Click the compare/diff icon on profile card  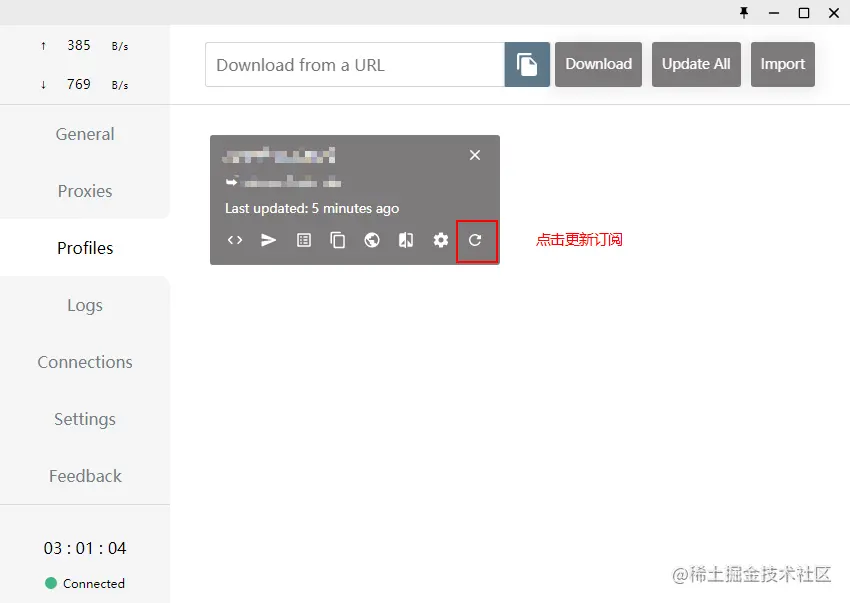pyautogui.click(x=406, y=240)
